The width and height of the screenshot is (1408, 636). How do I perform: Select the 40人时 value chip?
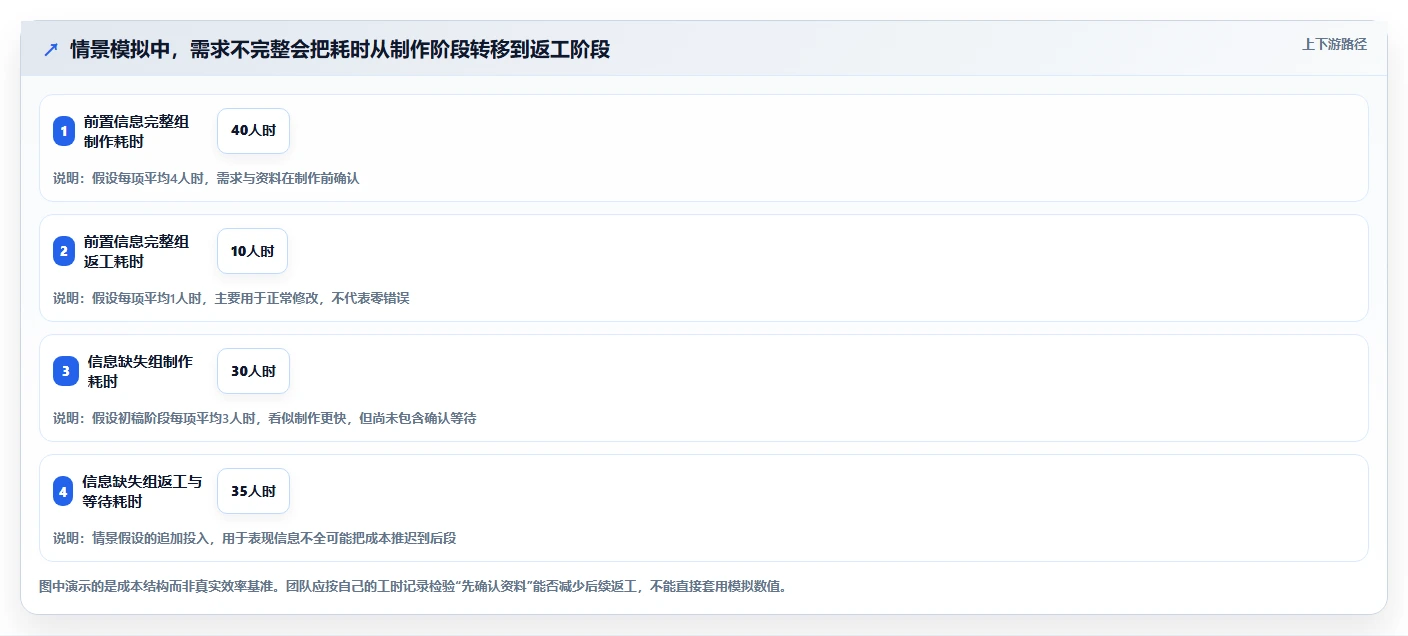point(253,131)
